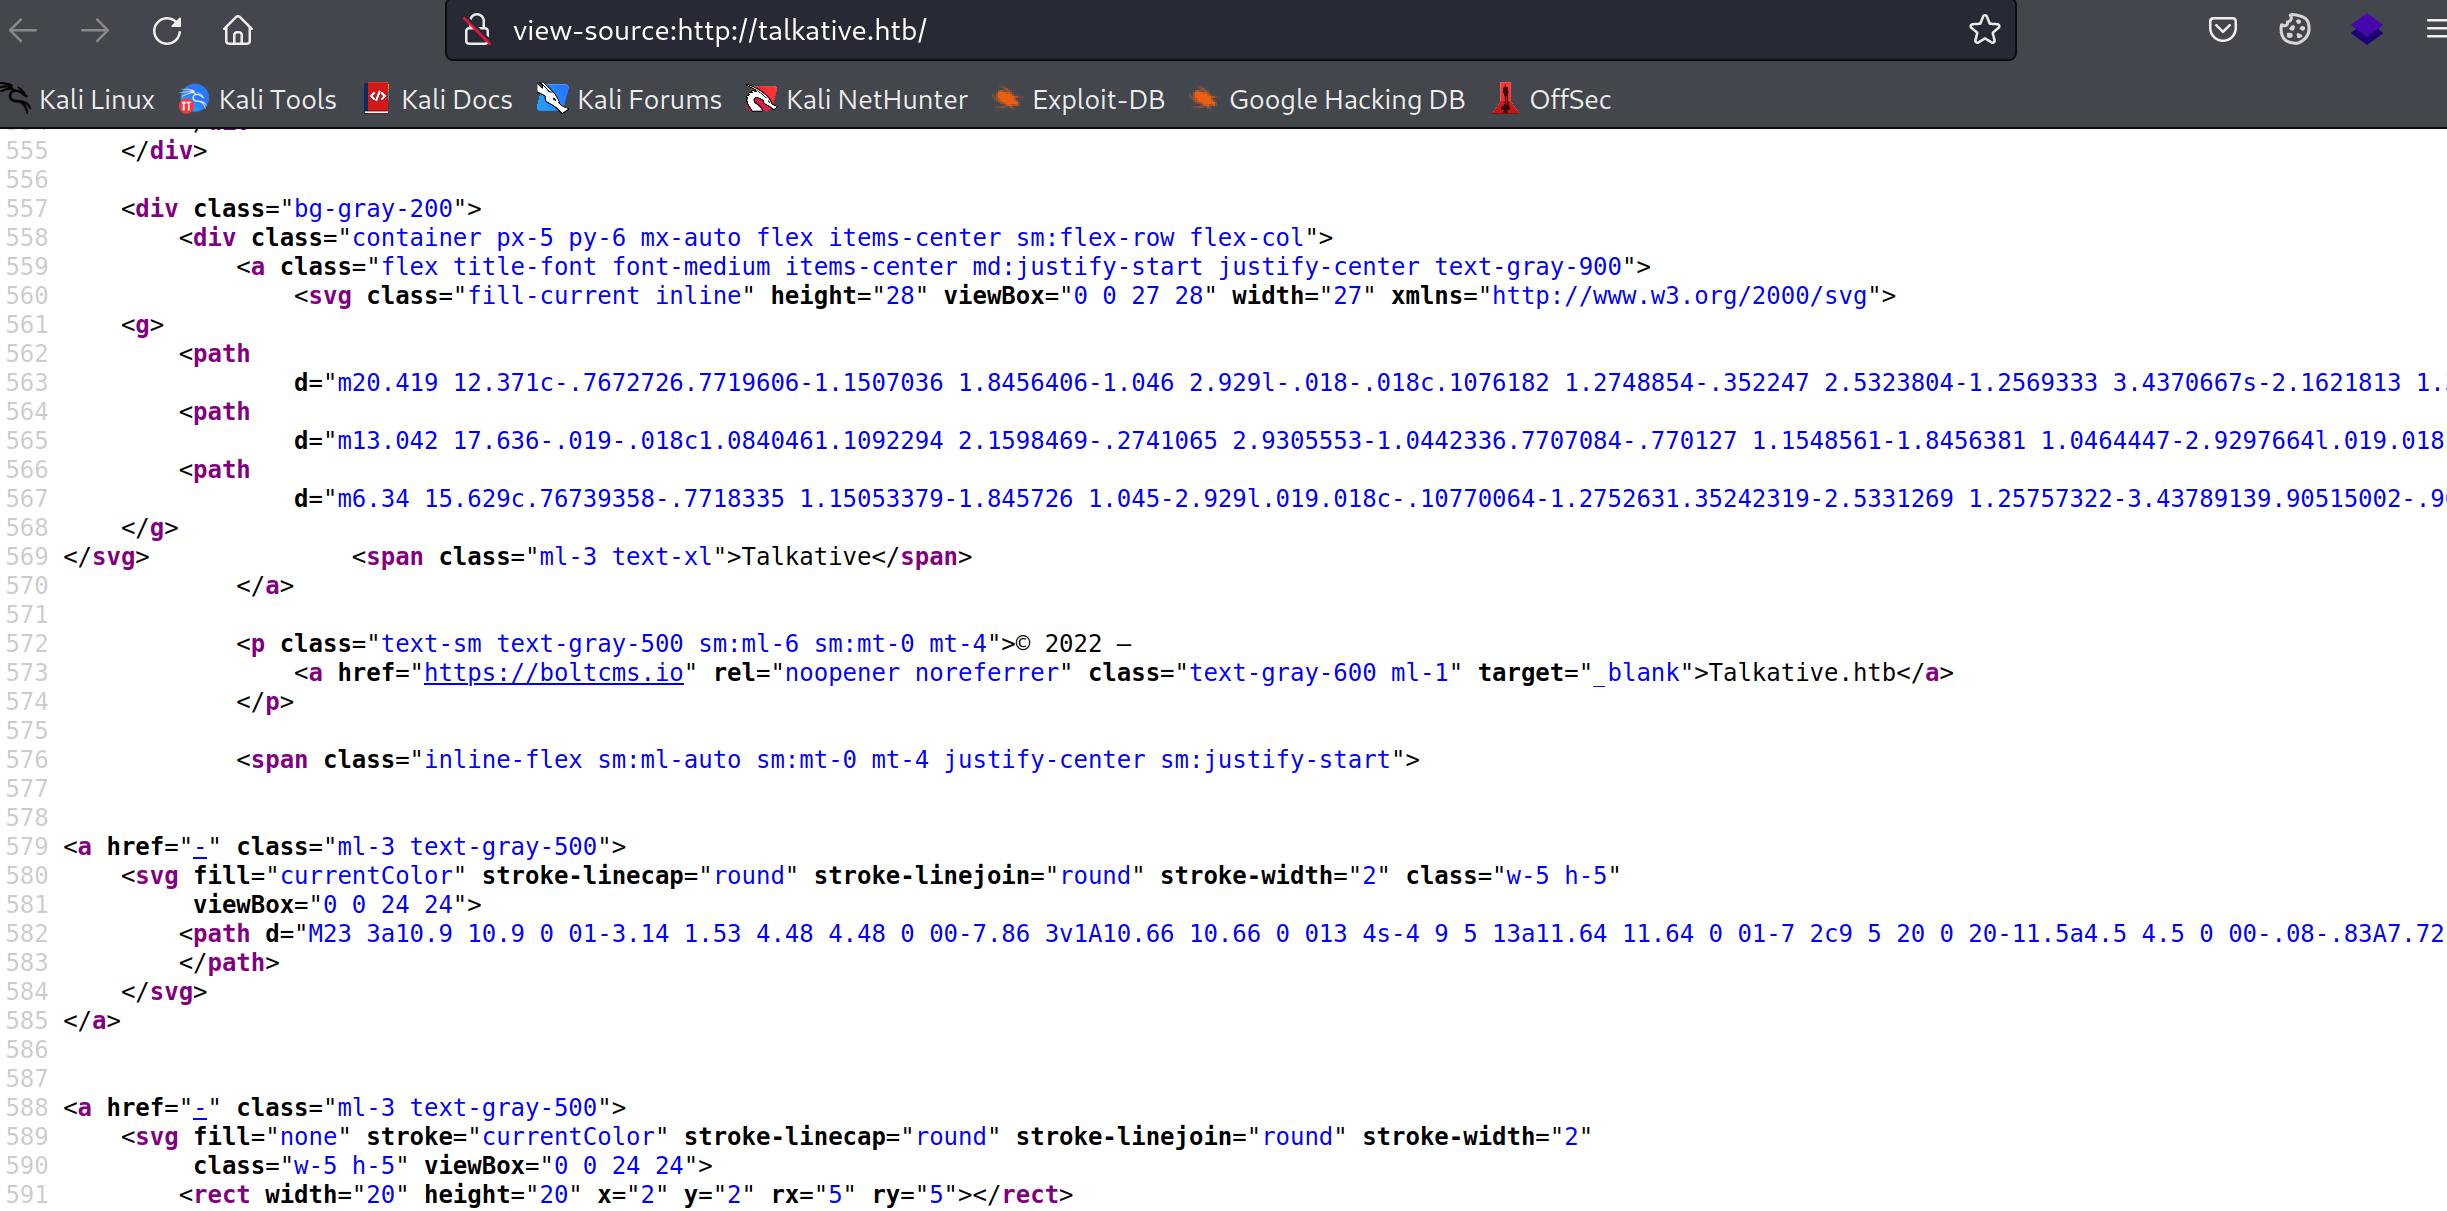
Task: Open the Kali Tools bookmark
Action: tap(258, 100)
